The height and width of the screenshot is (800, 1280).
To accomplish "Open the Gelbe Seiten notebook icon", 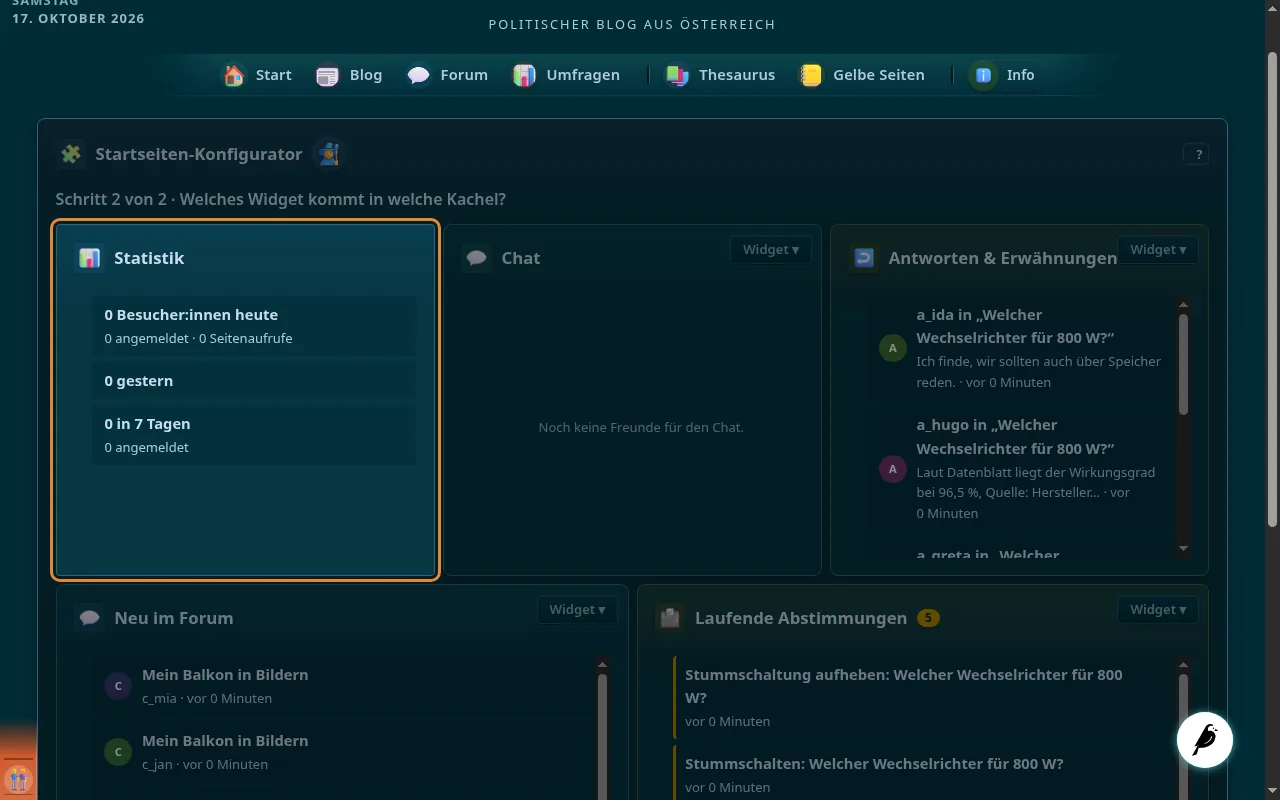I will click(x=811, y=75).
